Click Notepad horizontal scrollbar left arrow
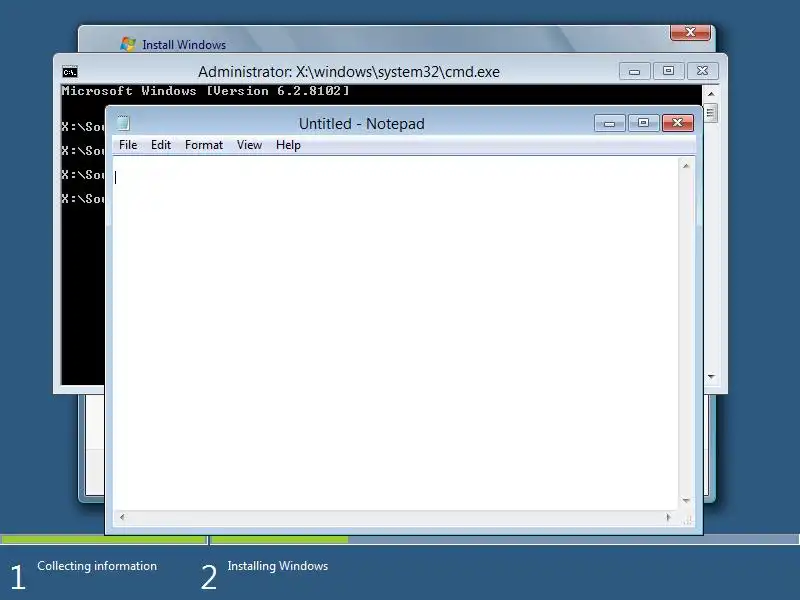The width and height of the screenshot is (800, 600). coord(122,517)
